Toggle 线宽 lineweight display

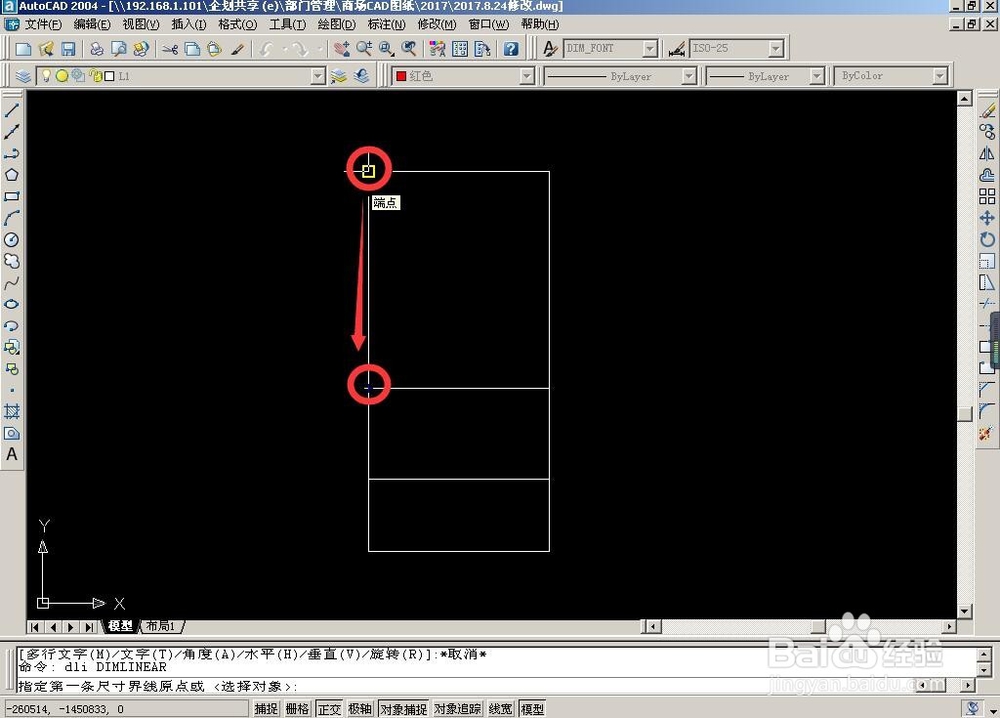[501, 708]
